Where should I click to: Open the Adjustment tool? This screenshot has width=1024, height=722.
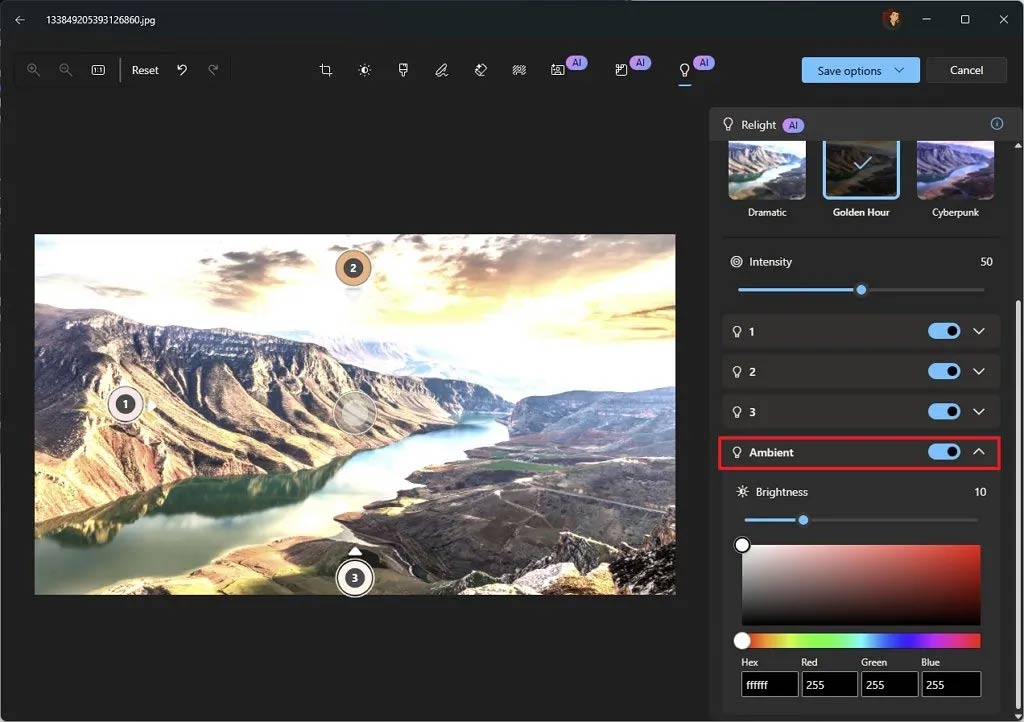click(x=364, y=70)
